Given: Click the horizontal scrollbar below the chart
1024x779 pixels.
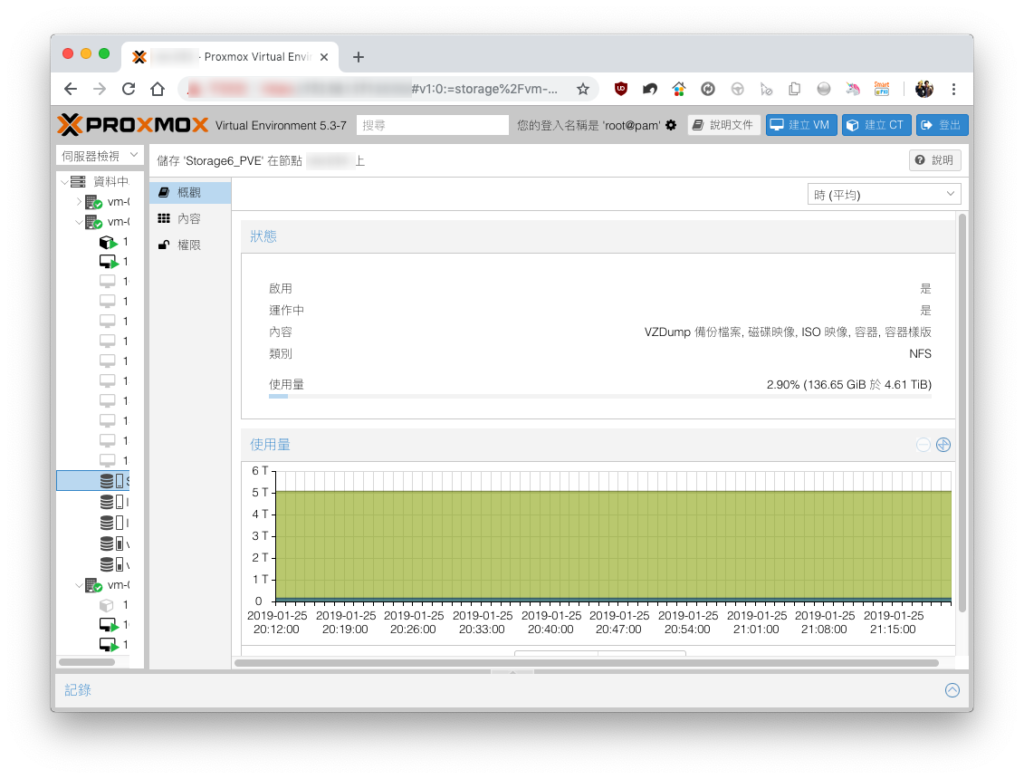Looking at the screenshot, I should click(586, 663).
